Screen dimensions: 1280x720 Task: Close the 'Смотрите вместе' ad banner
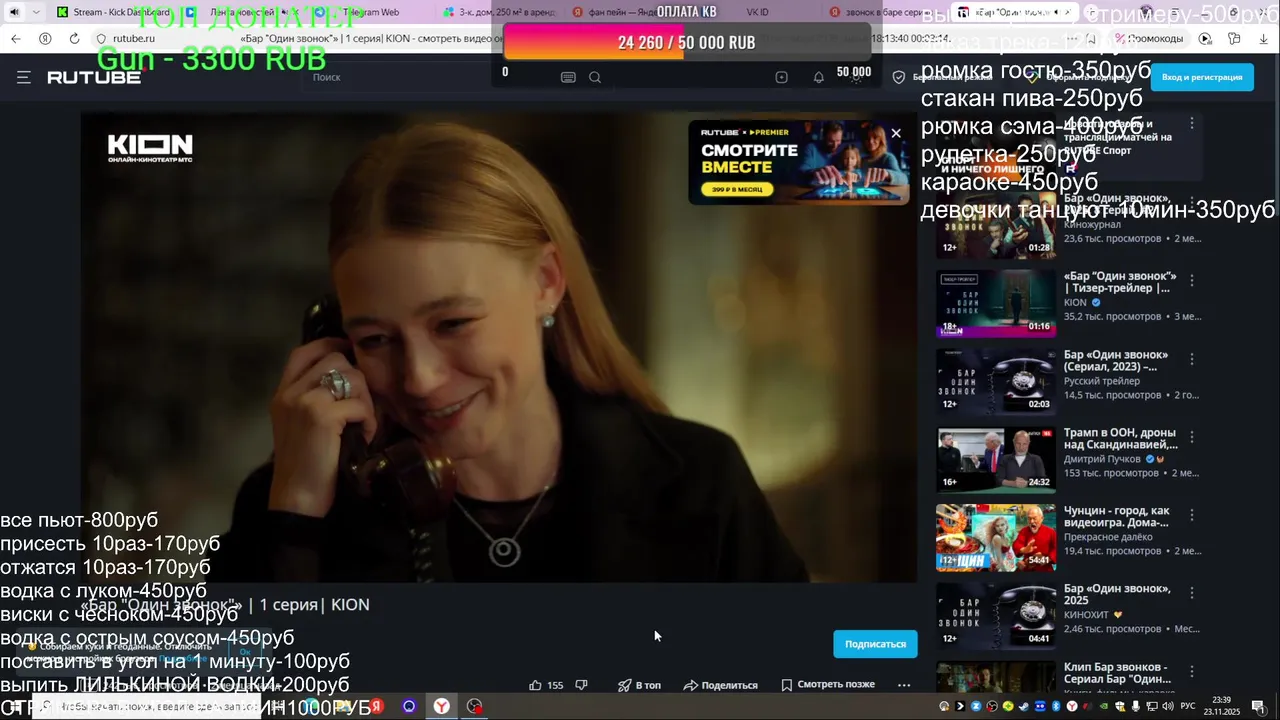pyautogui.click(x=896, y=133)
